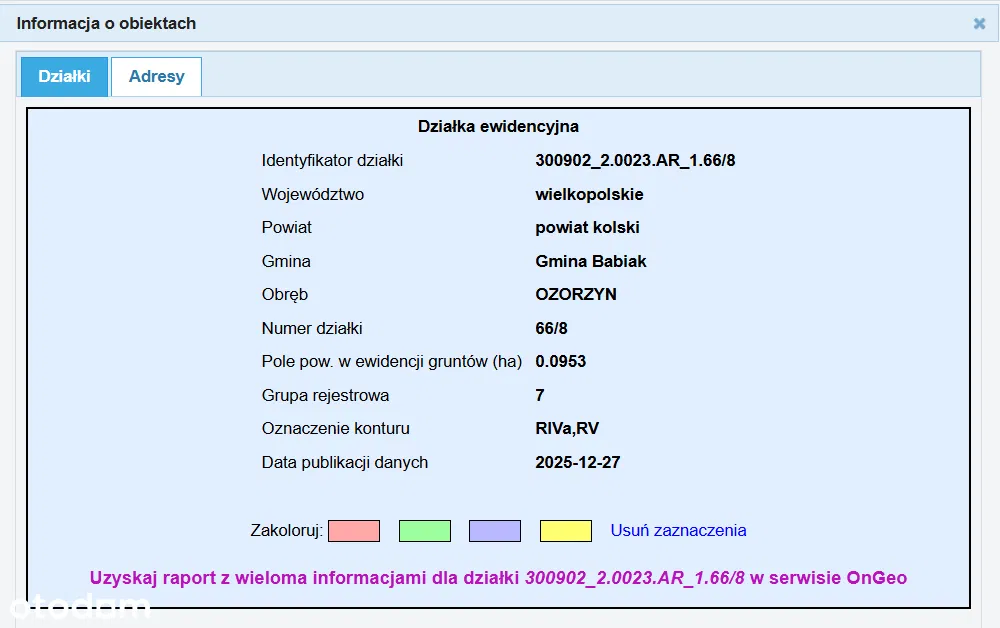Apply the yellow highlight swatch
This screenshot has height=628, width=1000.
tap(565, 531)
